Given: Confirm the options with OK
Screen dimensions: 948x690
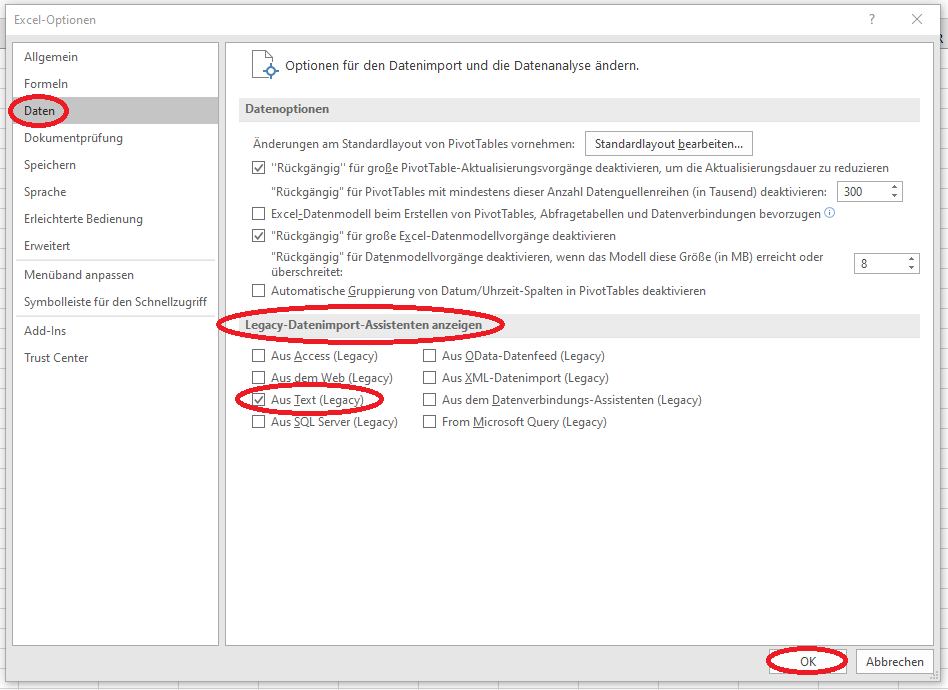Looking at the screenshot, I should point(808,662).
